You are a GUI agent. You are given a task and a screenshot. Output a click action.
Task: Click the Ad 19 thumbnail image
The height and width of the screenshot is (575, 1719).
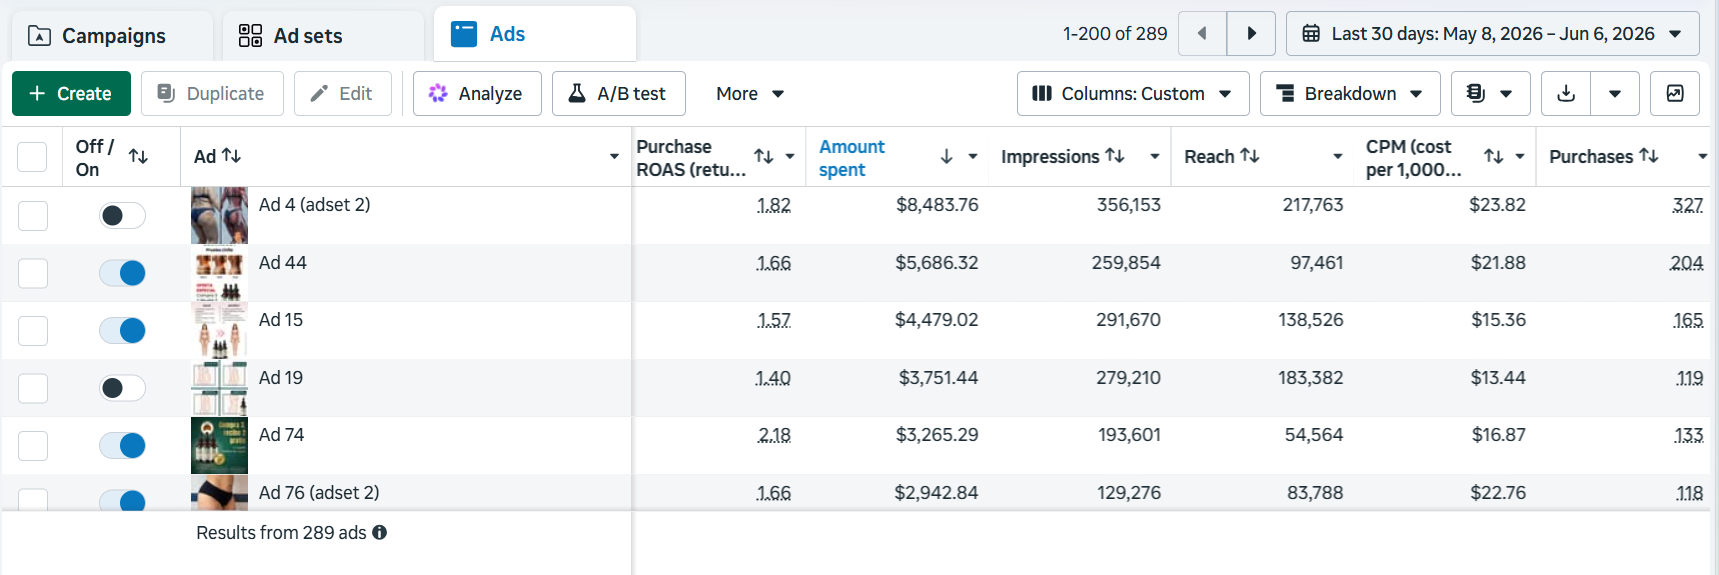(219, 388)
